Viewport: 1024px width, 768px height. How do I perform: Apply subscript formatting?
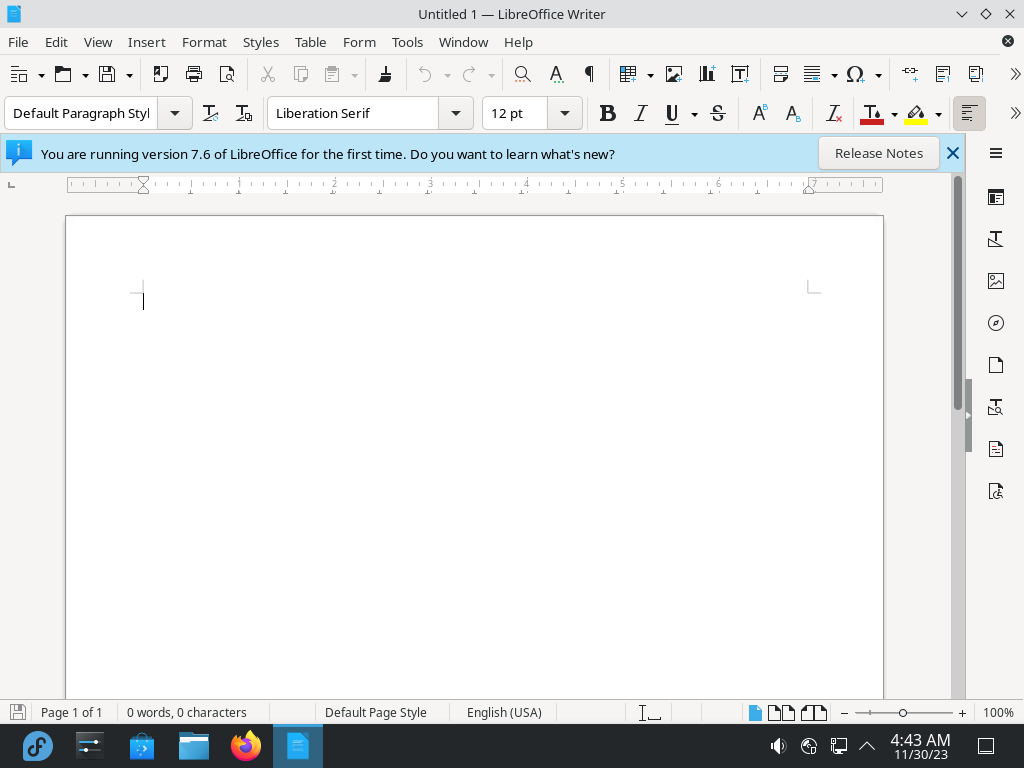point(793,114)
